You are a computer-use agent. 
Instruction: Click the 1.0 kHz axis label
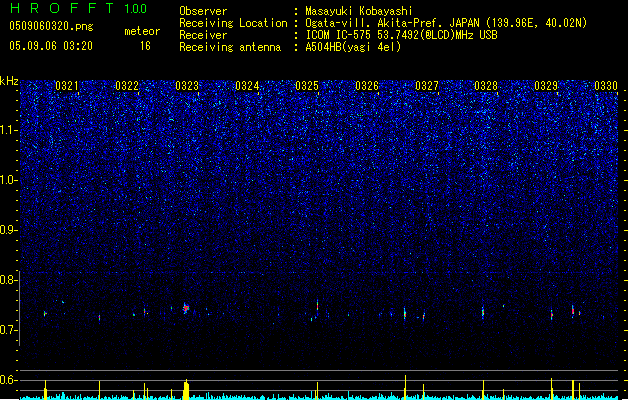point(9,180)
